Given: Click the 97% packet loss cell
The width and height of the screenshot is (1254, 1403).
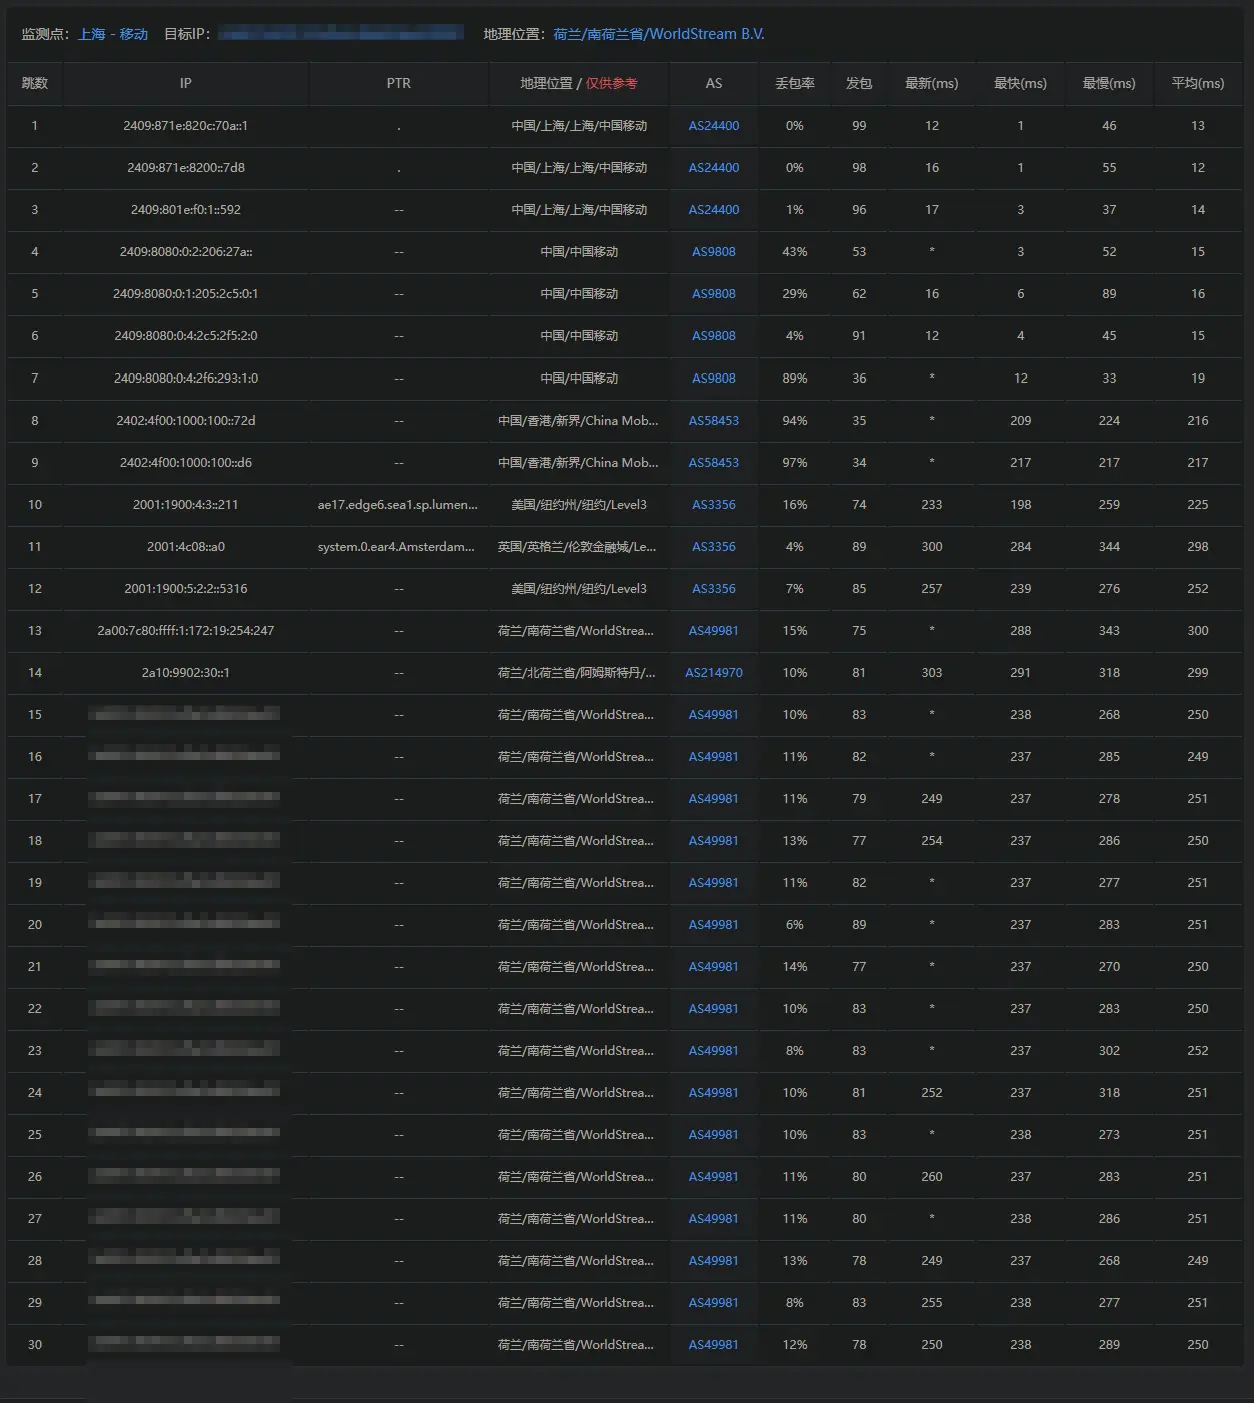Looking at the screenshot, I should [794, 463].
